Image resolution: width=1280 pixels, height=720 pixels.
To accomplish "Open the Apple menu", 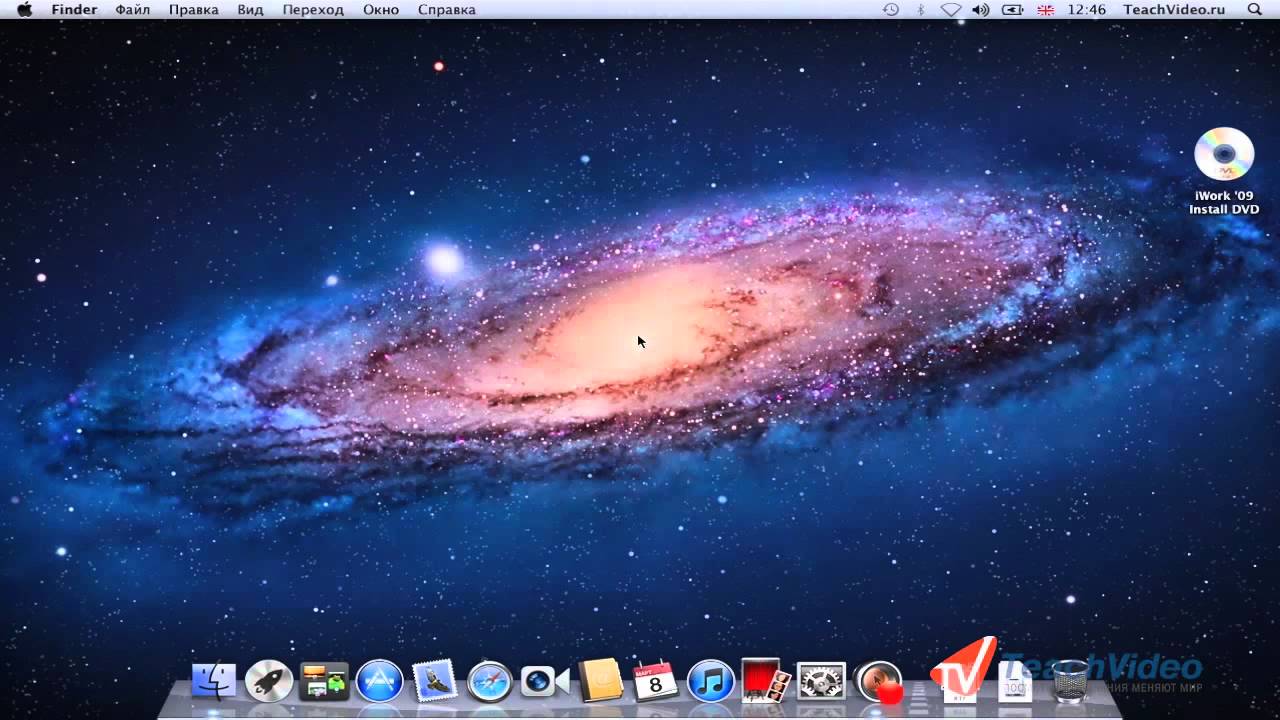I will (x=24, y=9).
